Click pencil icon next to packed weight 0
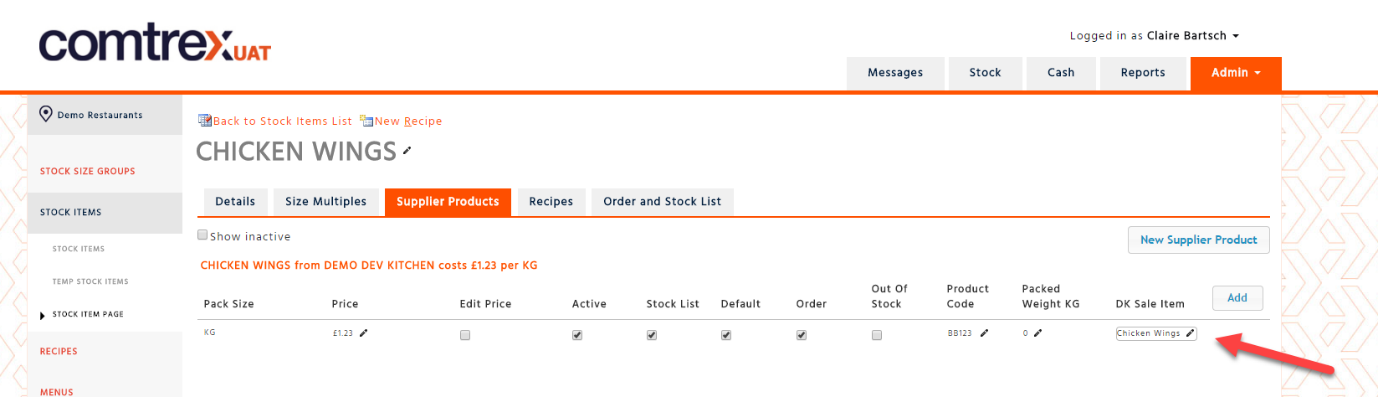Image resolution: width=1378 pixels, height=397 pixels. (x=1037, y=334)
